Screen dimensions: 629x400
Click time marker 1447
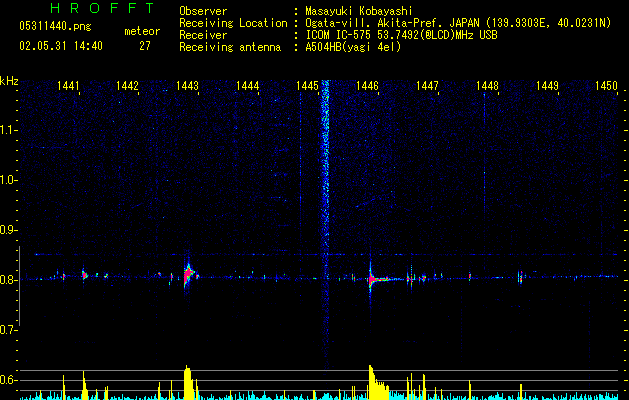point(427,86)
